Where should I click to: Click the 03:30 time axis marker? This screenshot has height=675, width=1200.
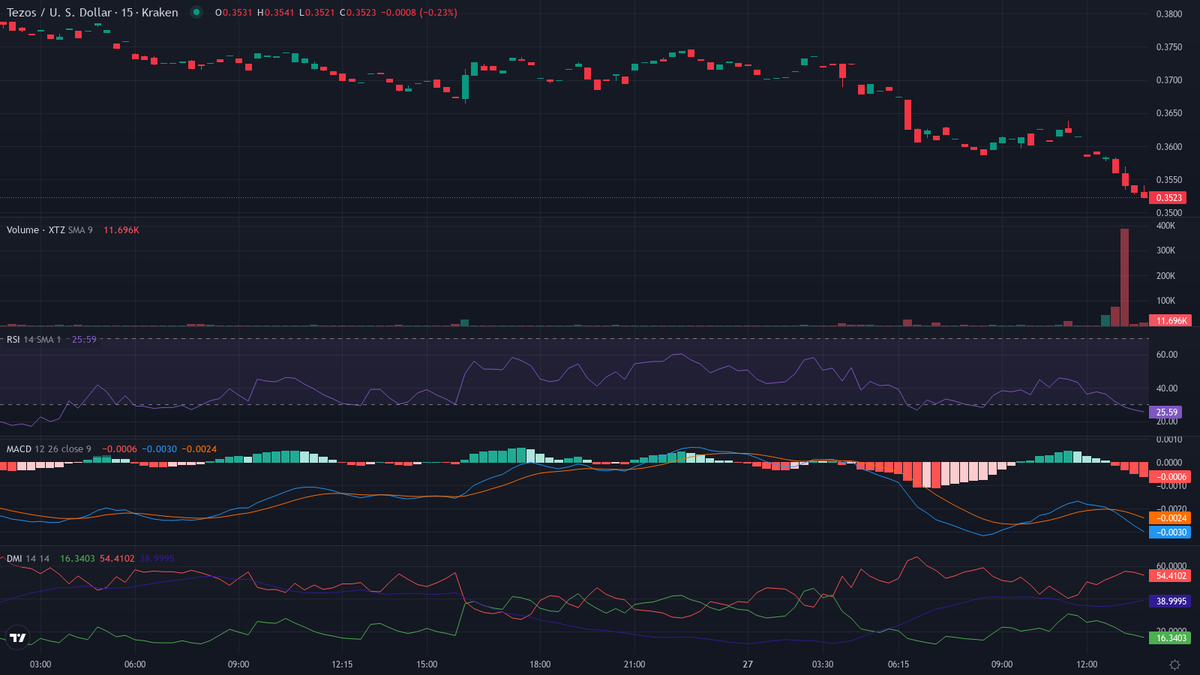(823, 664)
